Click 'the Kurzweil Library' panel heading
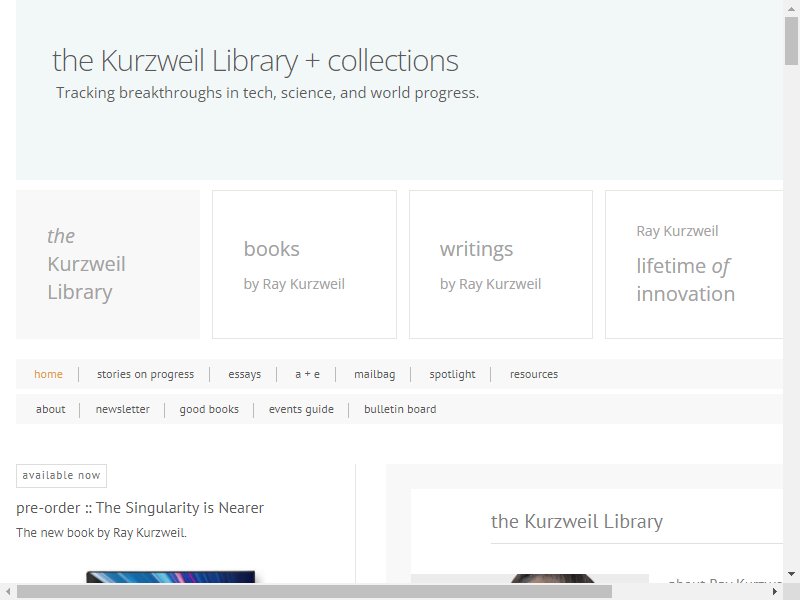800x600 pixels. click(577, 521)
